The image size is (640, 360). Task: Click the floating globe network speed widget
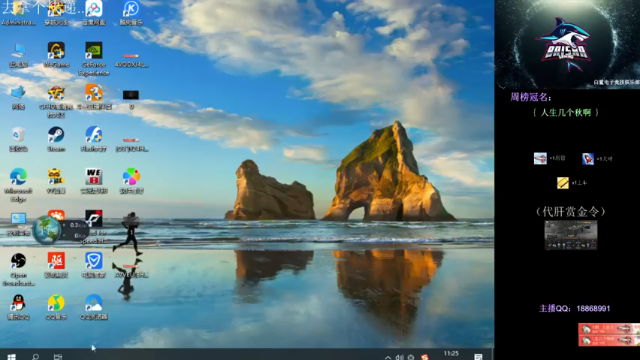pos(47,230)
